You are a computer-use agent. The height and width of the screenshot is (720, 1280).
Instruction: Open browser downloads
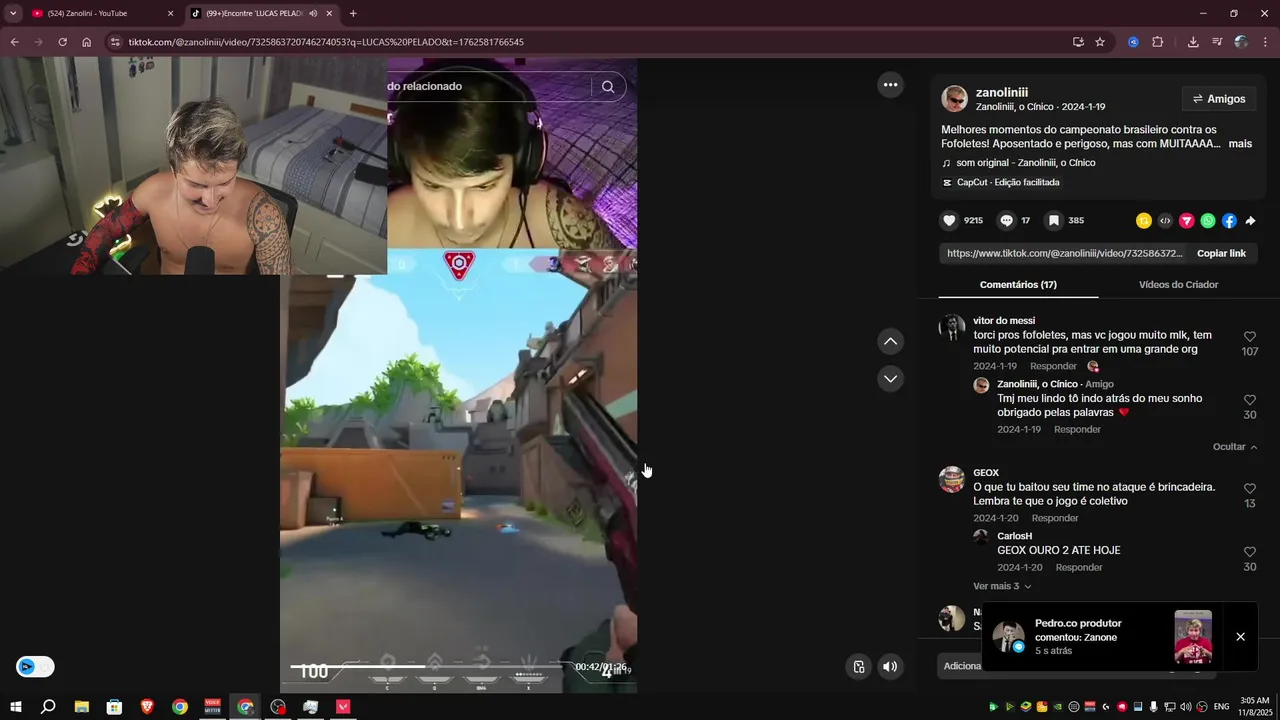pyautogui.click(x=1193, y=42)
